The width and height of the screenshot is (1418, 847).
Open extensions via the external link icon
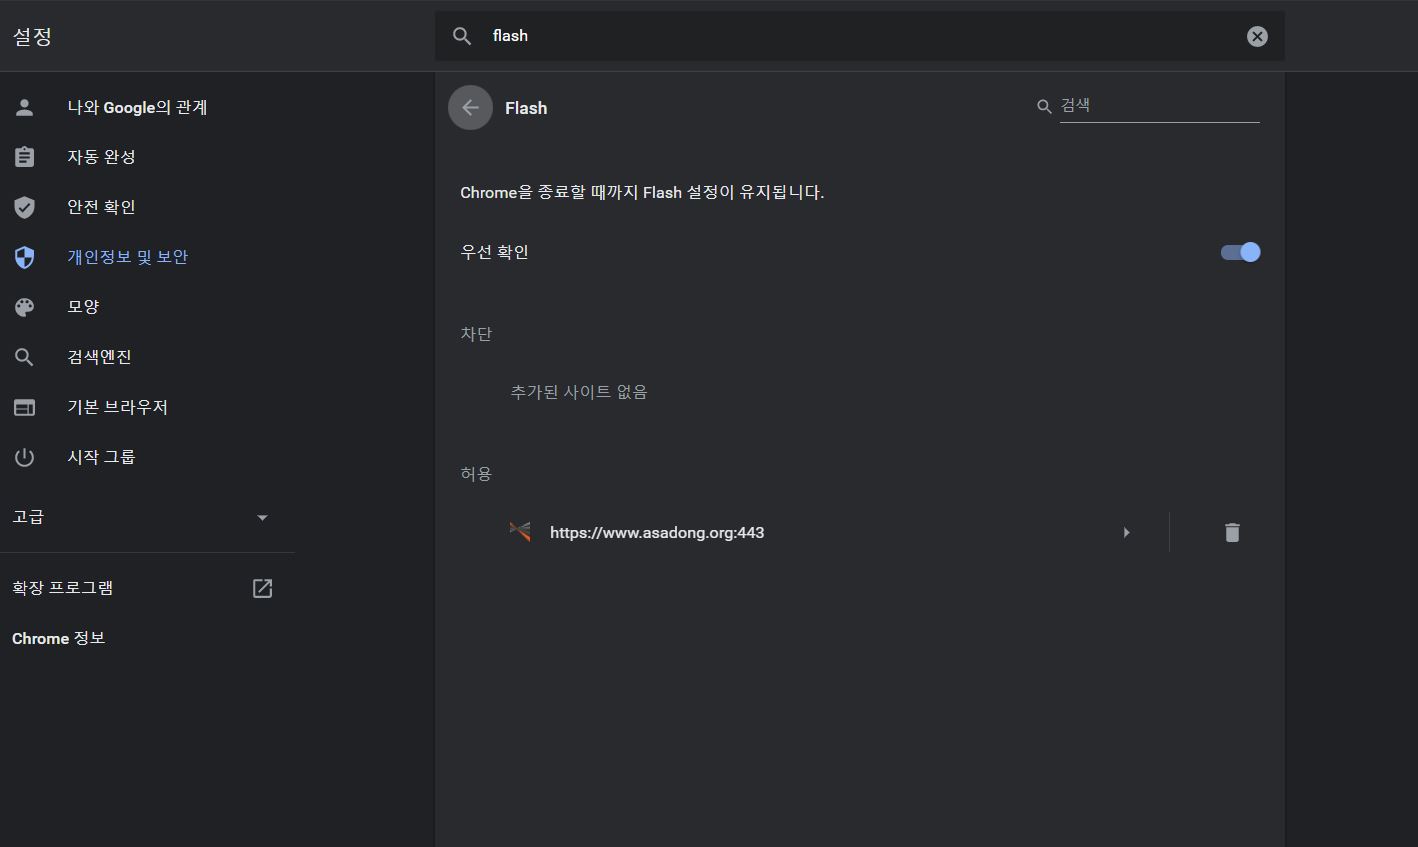coord(262,588)
